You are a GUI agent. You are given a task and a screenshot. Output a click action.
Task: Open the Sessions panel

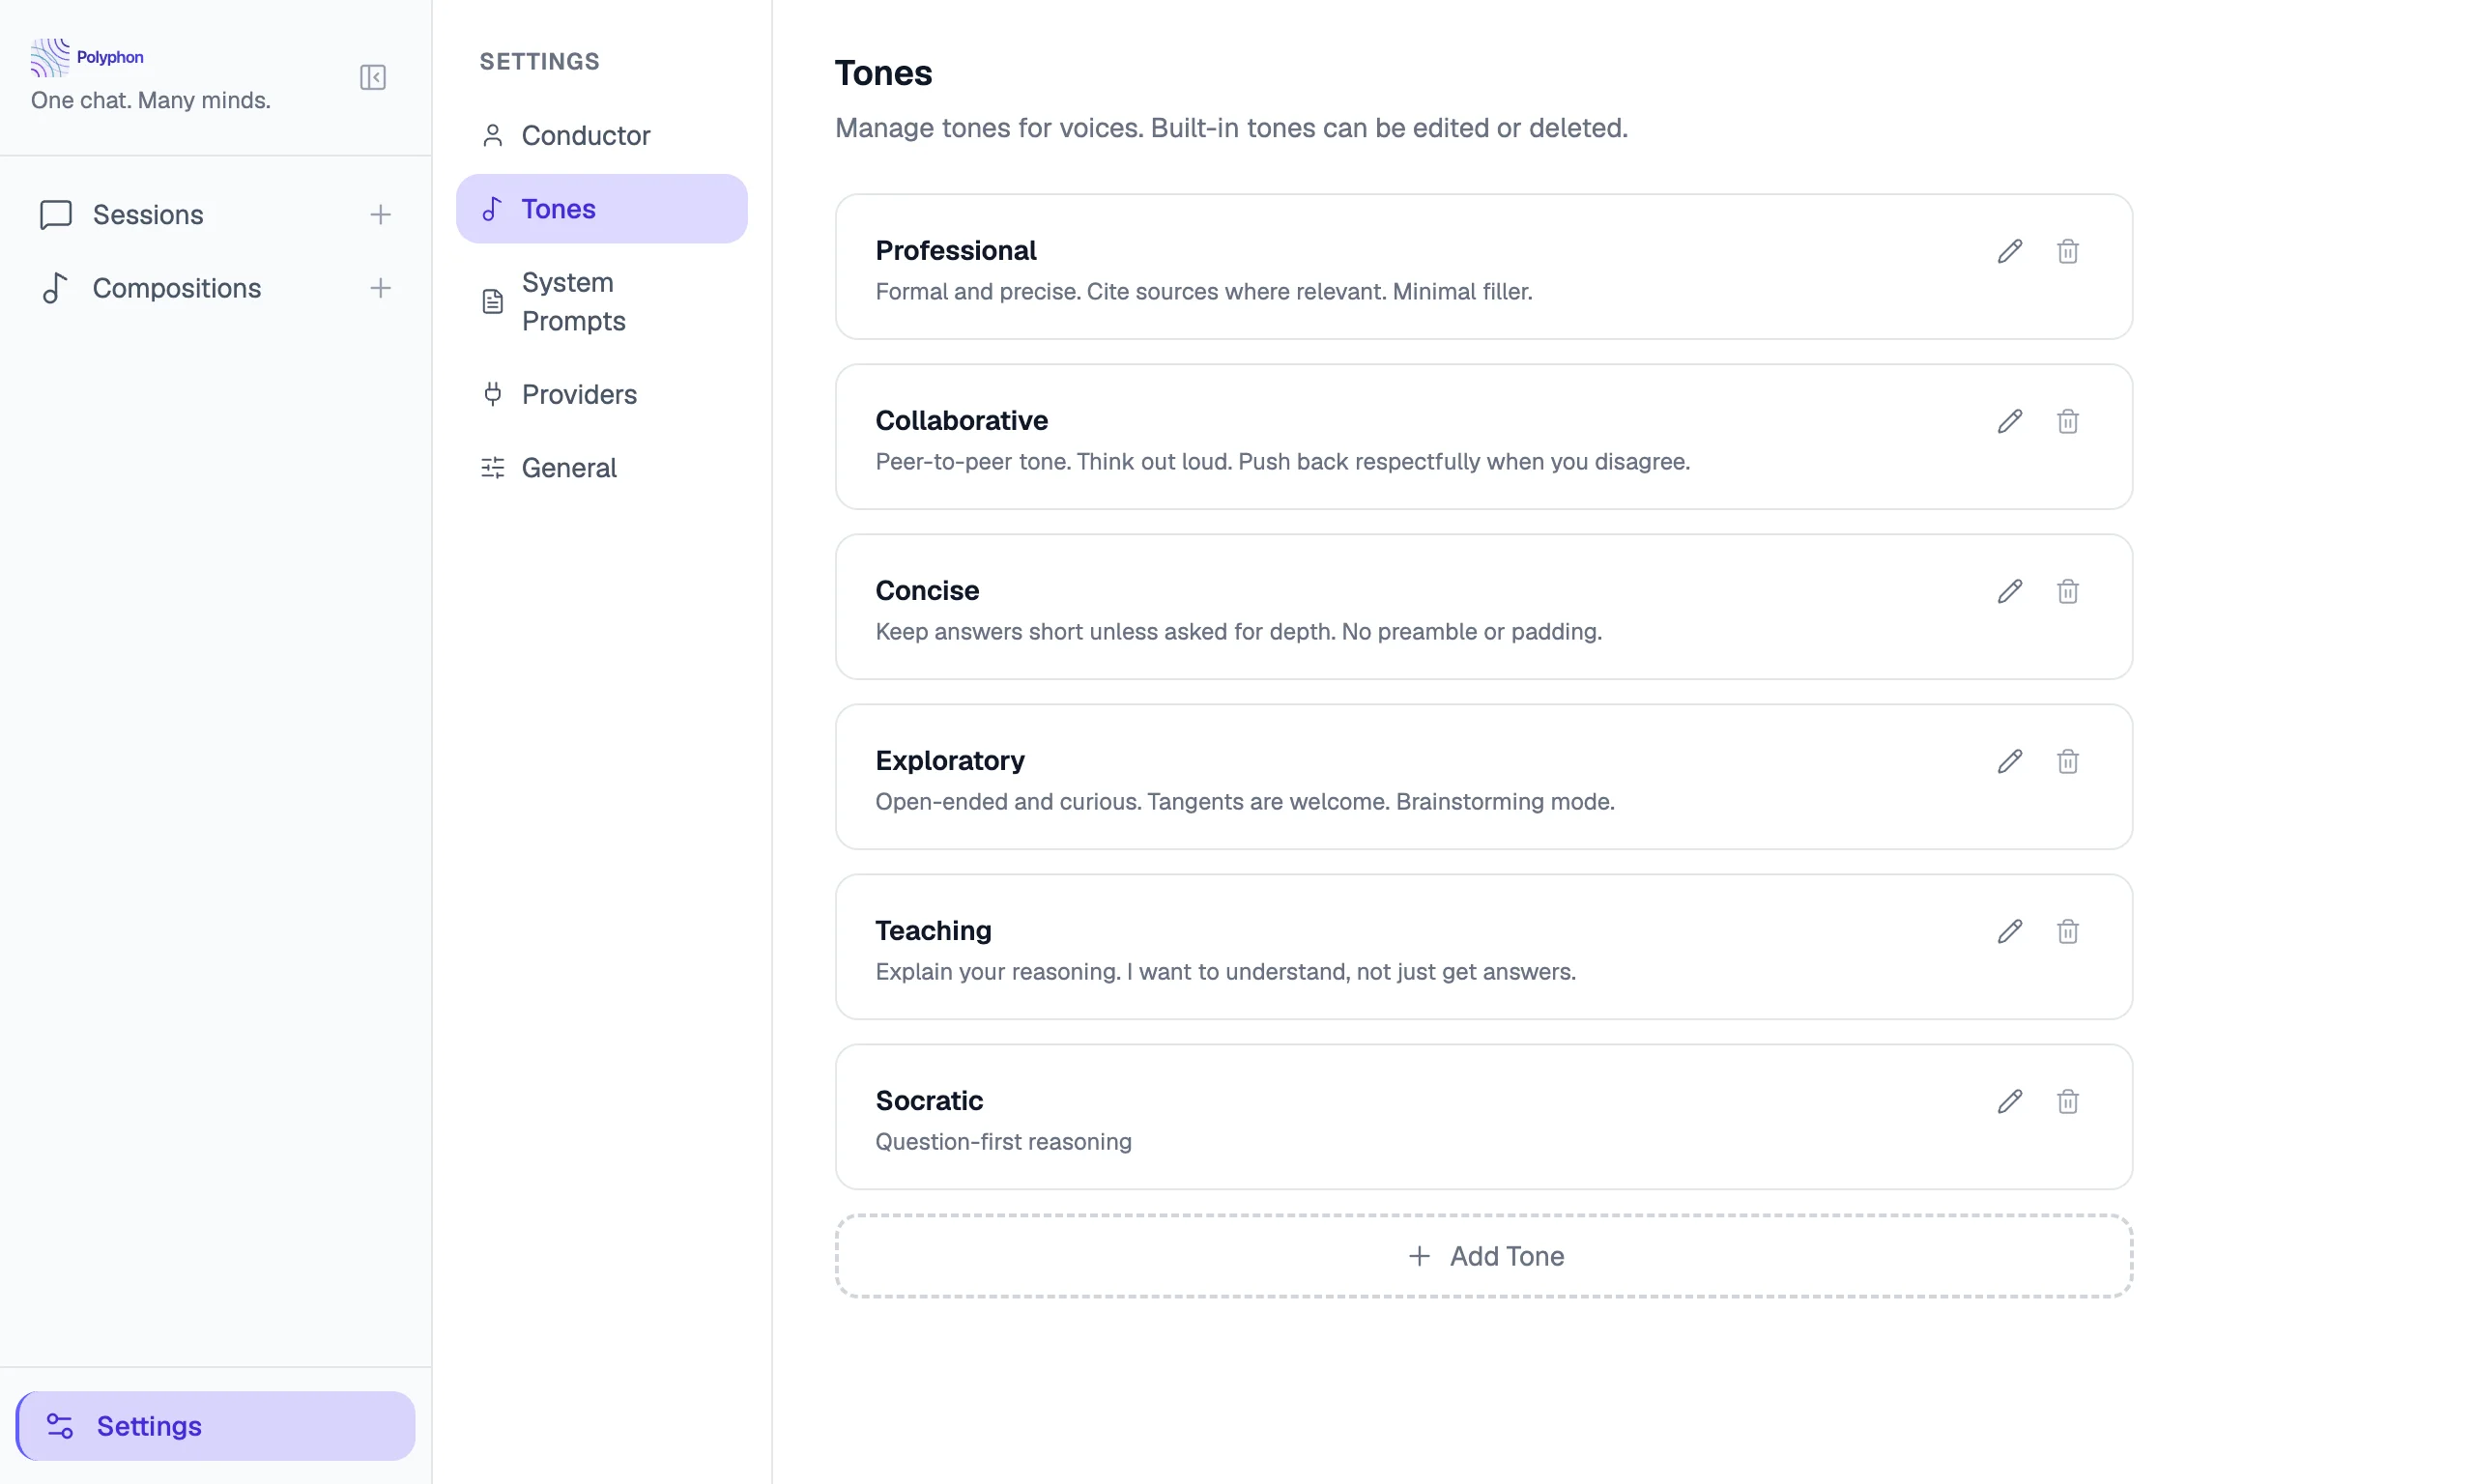148,214
